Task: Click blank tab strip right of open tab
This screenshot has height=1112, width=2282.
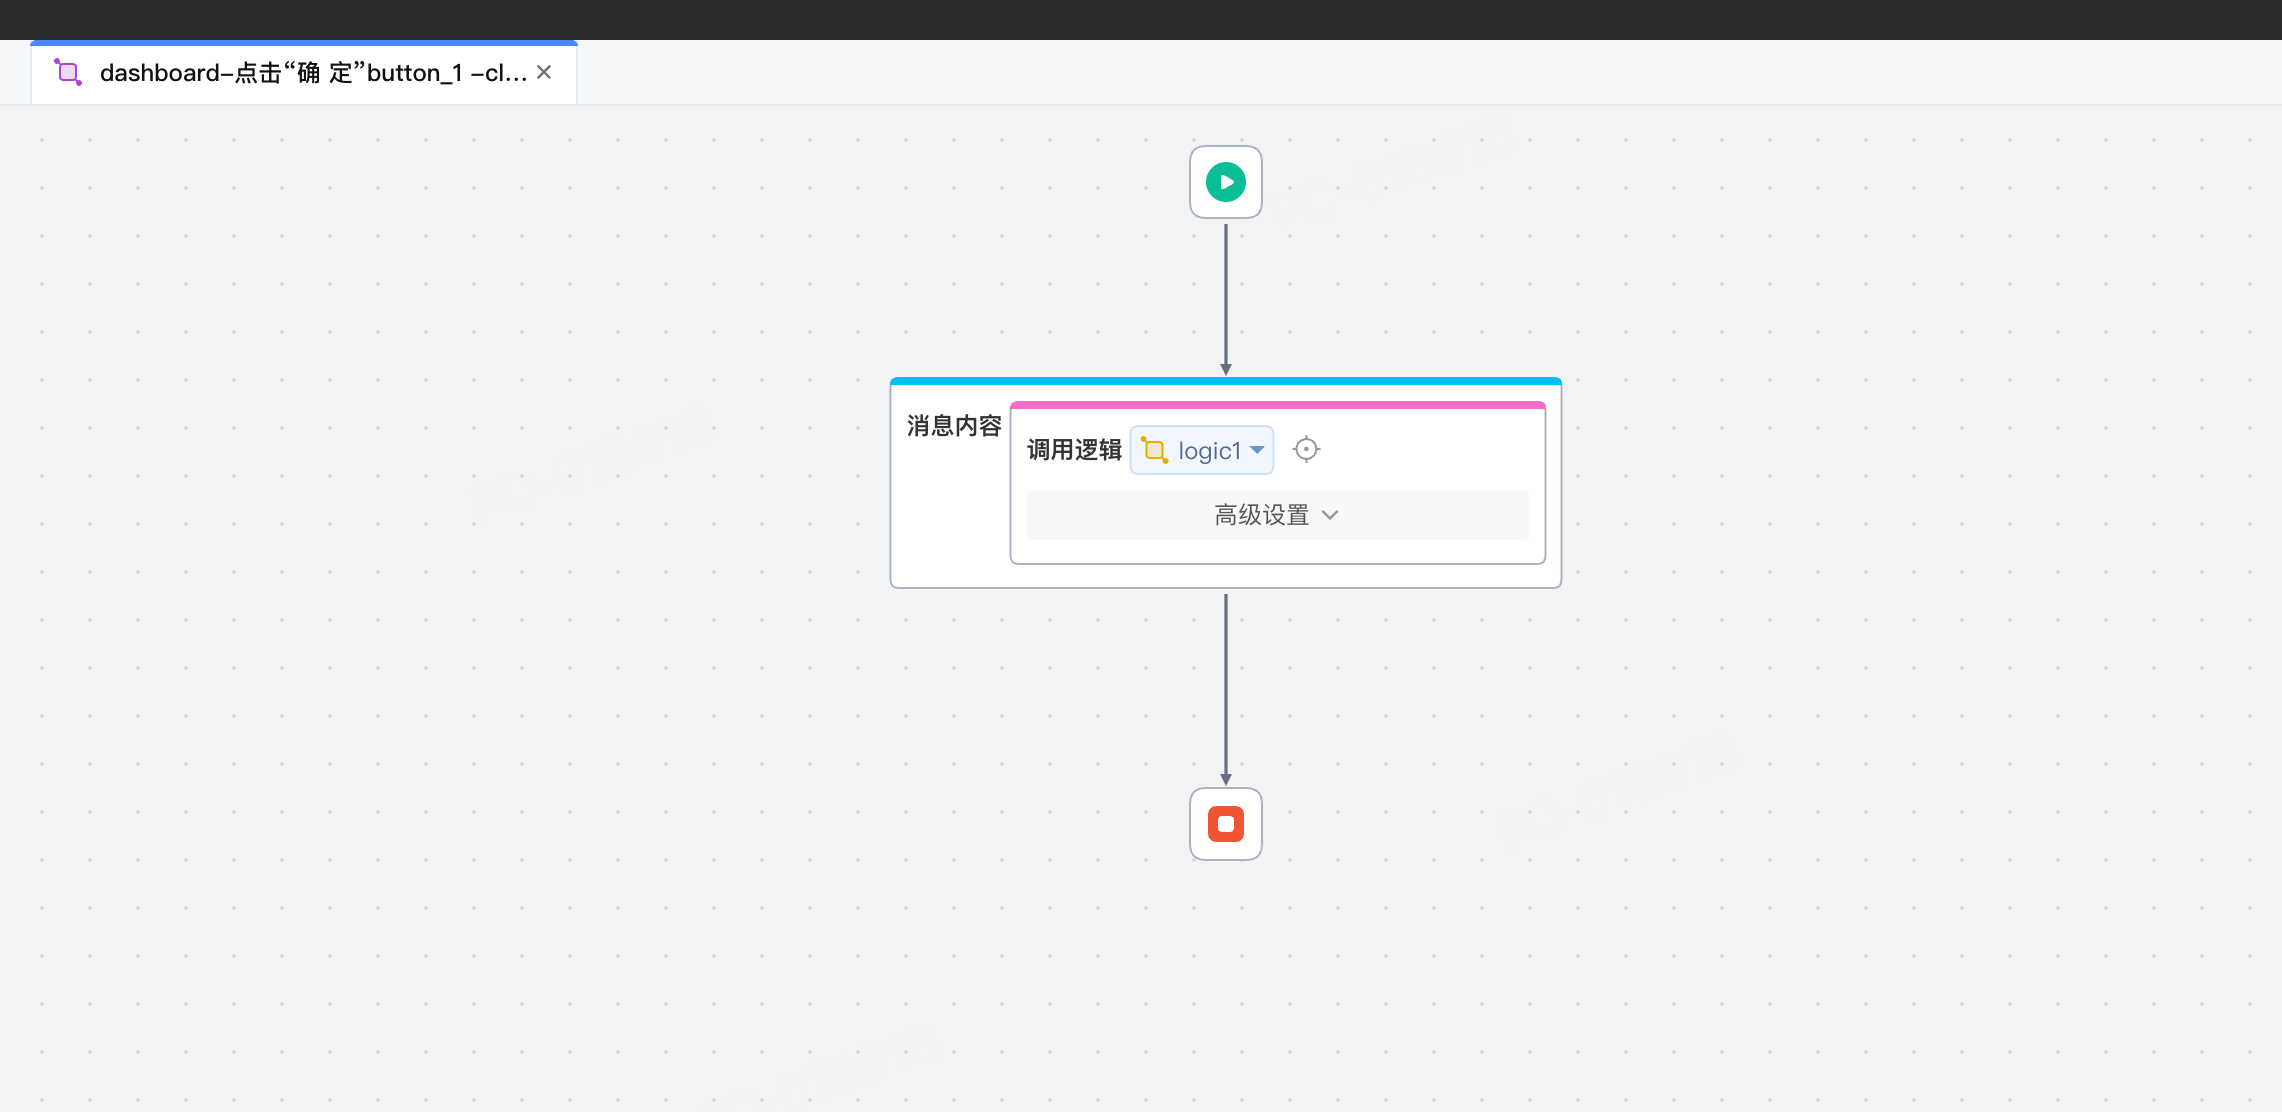Action: [1400, 73]
